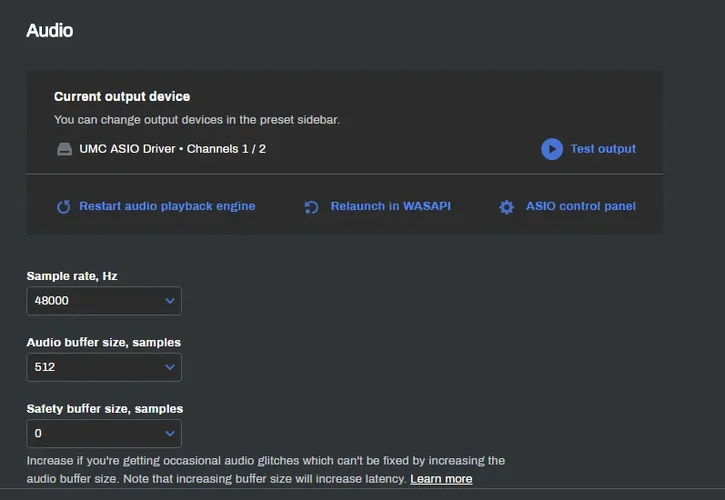This screenshot has width=725, height=500.
Task: Click the Test output play icon
Action: 552,149
